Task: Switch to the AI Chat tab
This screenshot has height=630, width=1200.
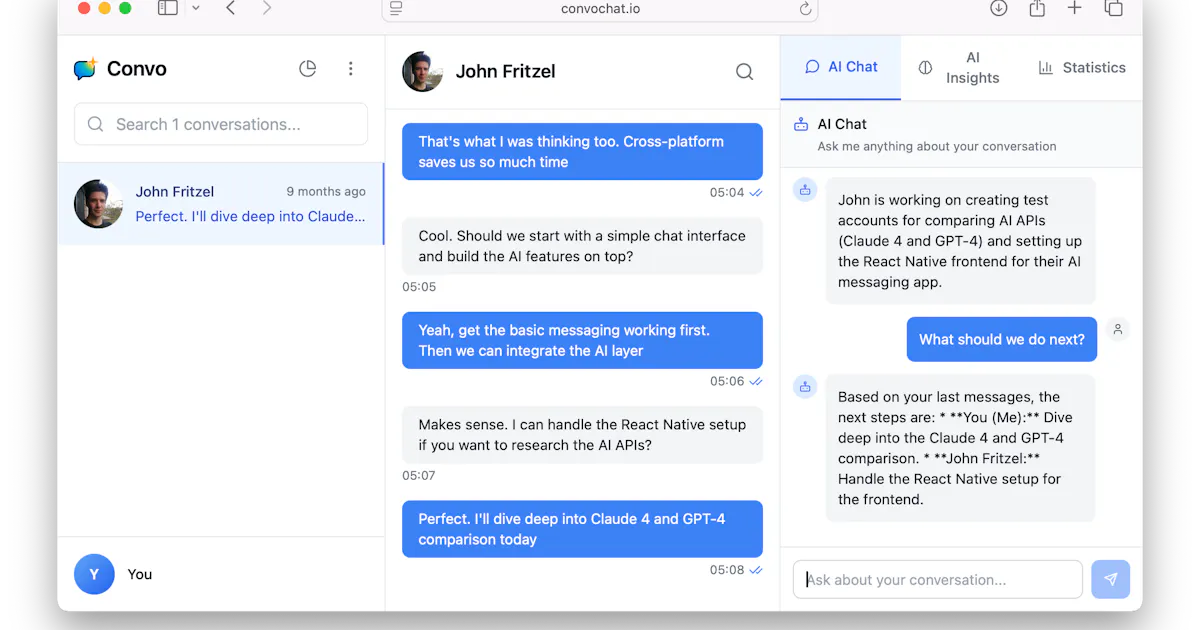Action: [x=841, y=67]
